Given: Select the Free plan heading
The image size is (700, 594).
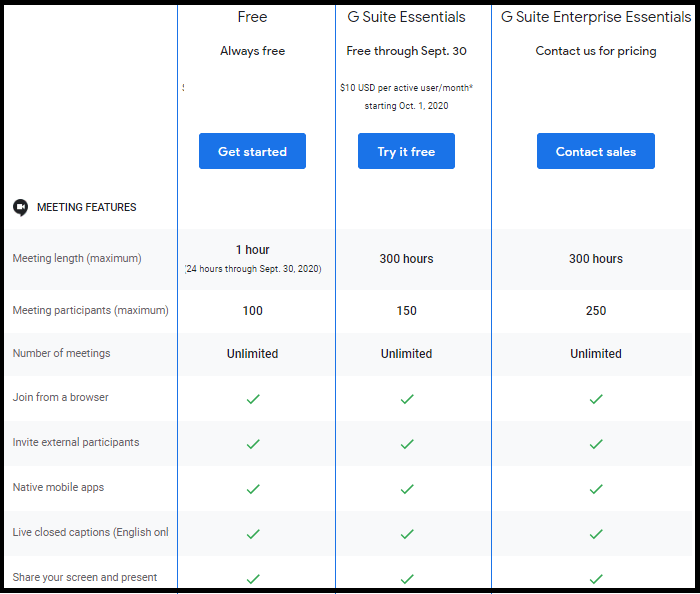Looking at the screenshot, I should tap(252, 17).
